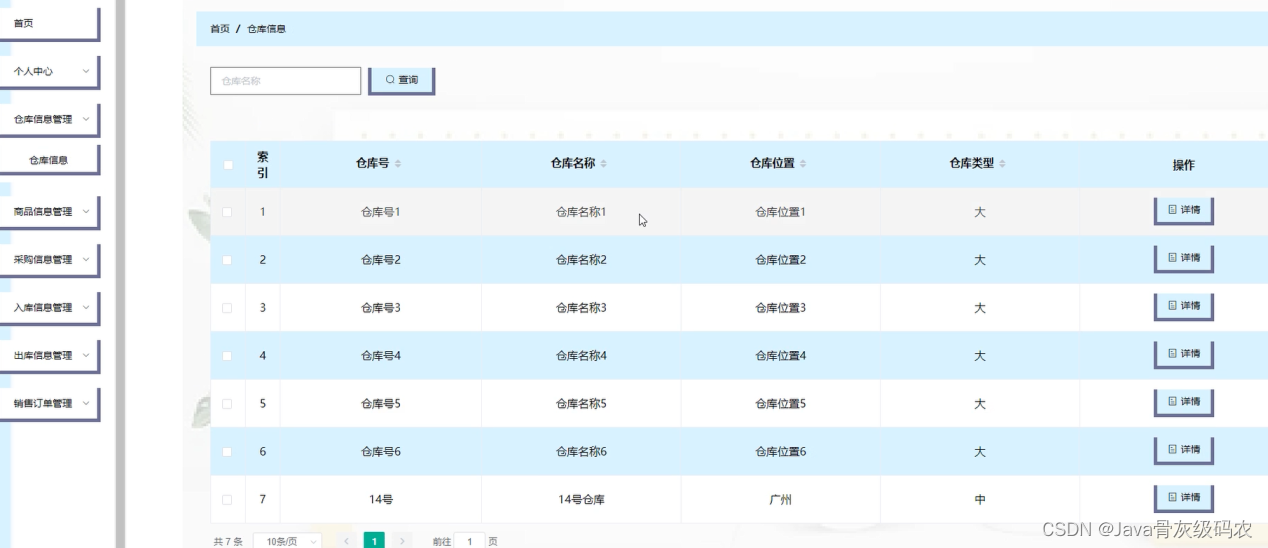This screenshot has height=548, width=1268.
Task: Open 详情 for 仓库号6 row
Action: [1183, 451]
